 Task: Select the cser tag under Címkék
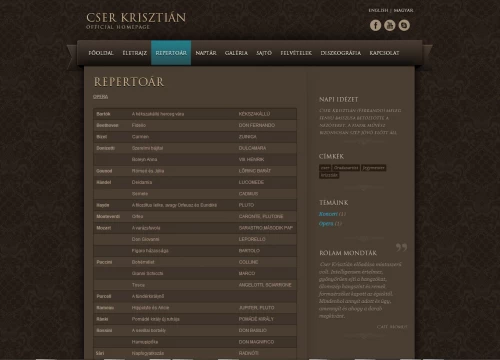[325, 168]
